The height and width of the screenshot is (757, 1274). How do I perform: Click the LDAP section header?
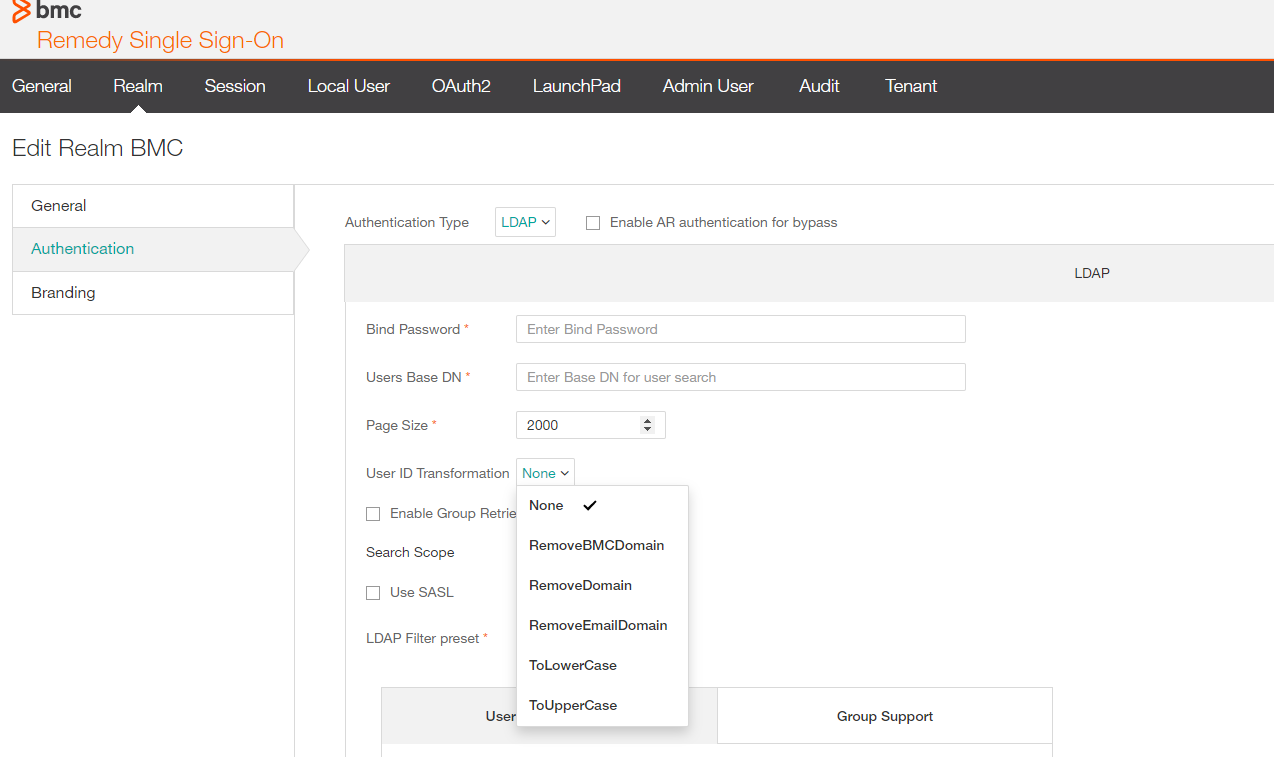[x=1092, y=273]
